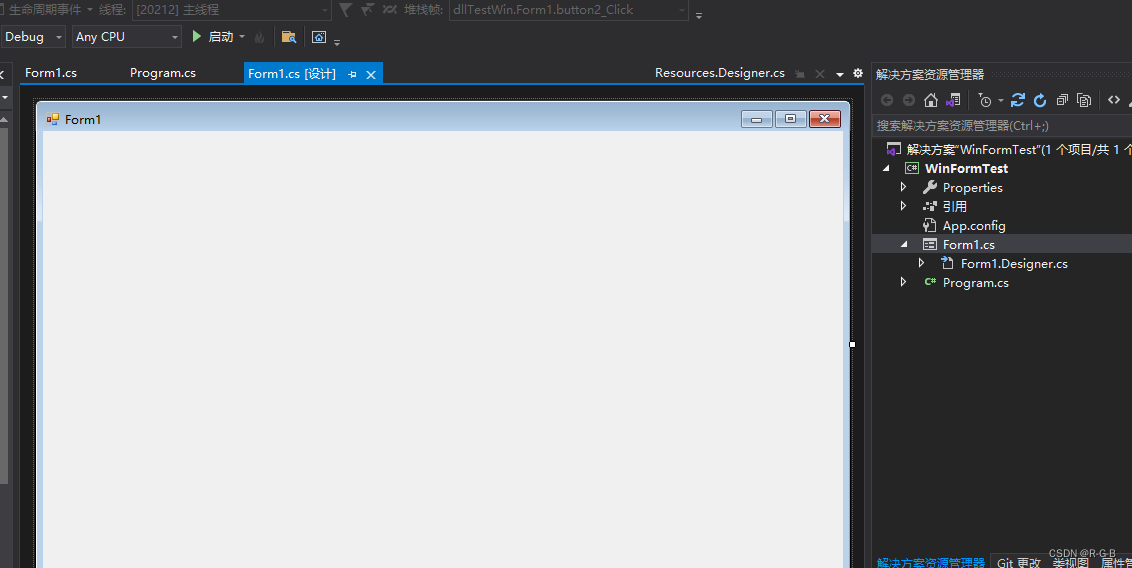The image size is (1132, 568).
Task: Click the Form1 window icon in the designer
Action: point(53,119)
